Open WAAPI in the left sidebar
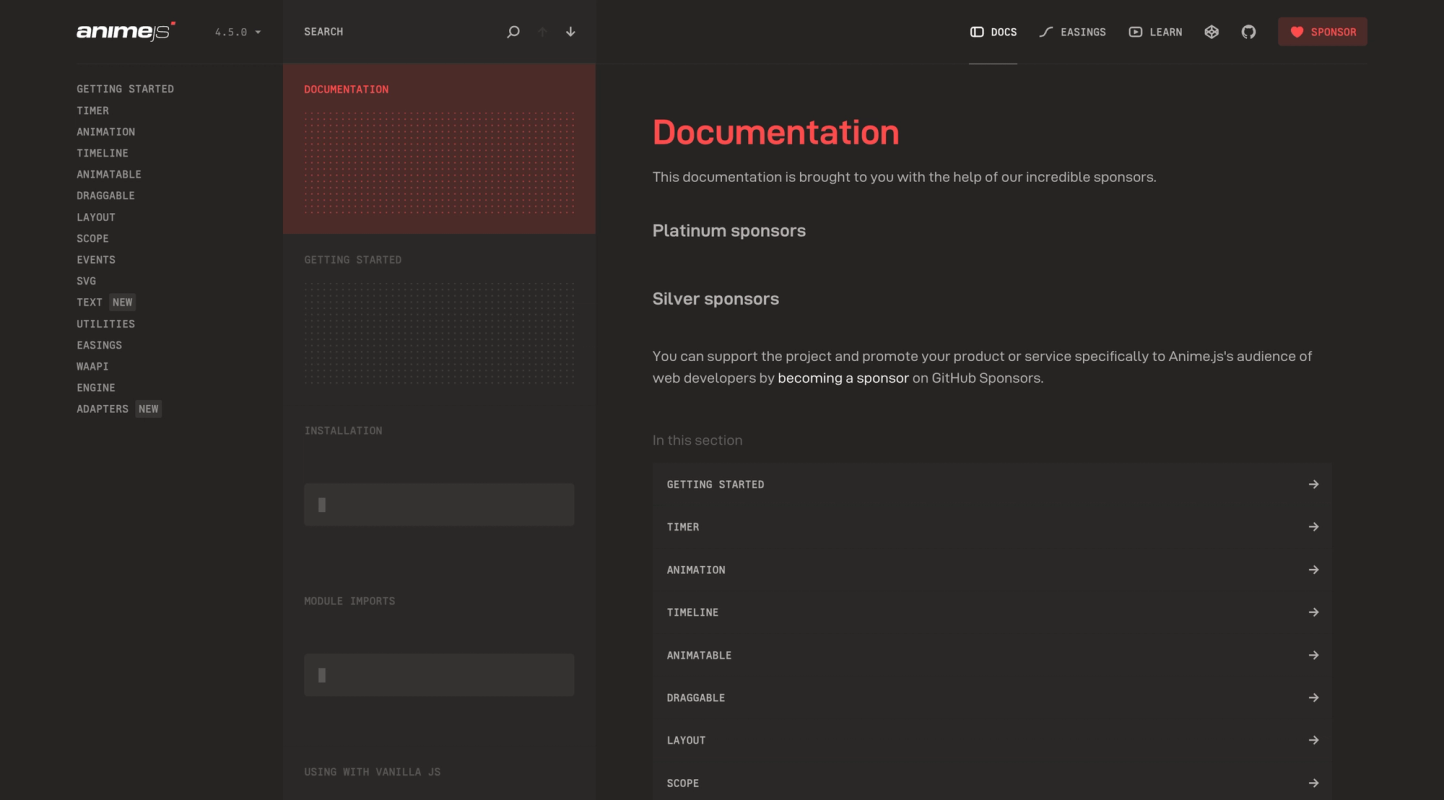The width and height of the screenshot is (1444, 800). pos(93,367)
